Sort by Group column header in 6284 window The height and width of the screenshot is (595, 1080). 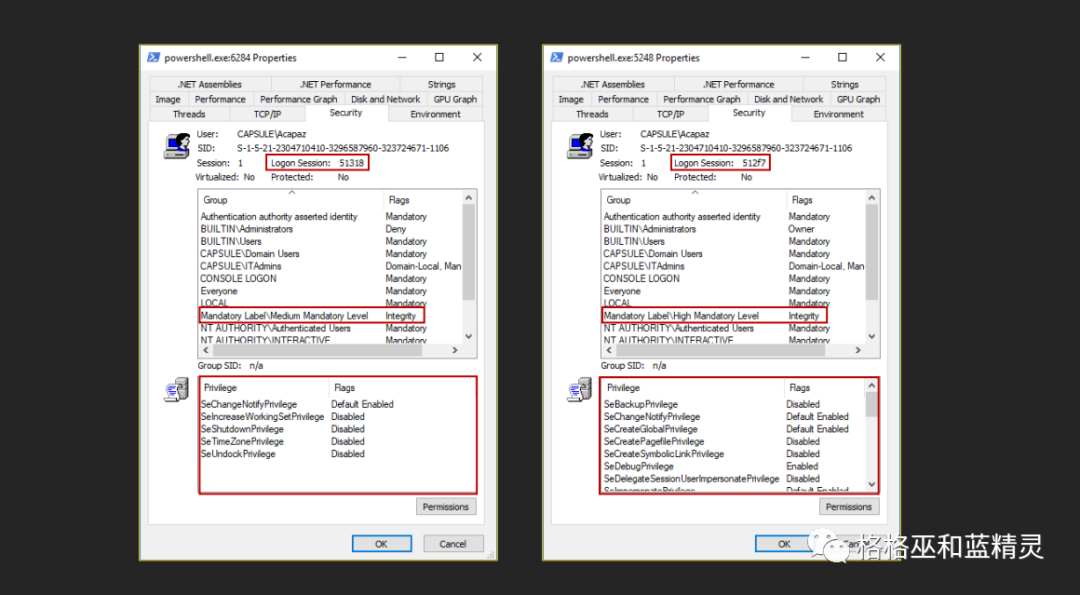click(291, 200)
